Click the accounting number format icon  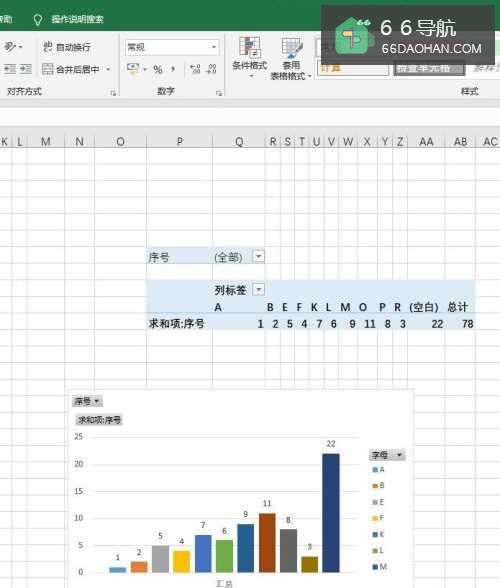(x=133, y=69)
